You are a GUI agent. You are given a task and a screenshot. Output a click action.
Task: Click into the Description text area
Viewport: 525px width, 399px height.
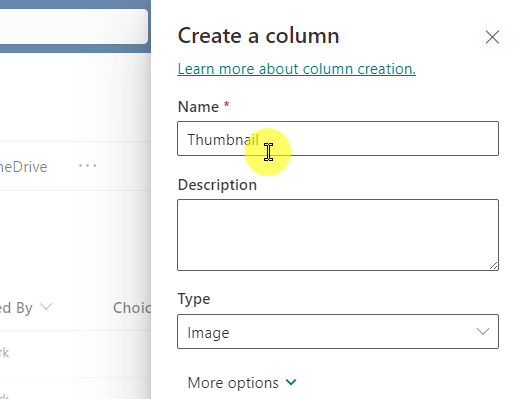click(338, 235)
